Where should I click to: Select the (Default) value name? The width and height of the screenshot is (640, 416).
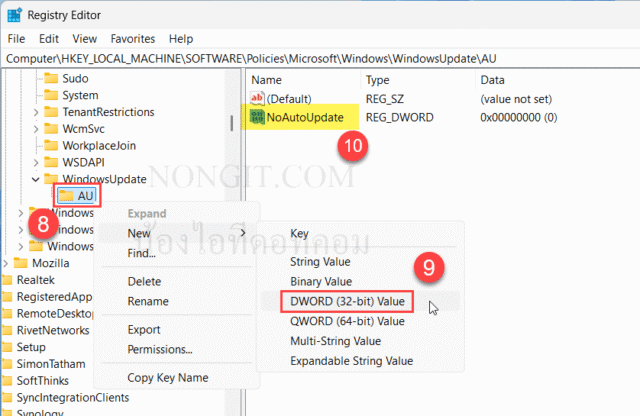pos(289,99)
